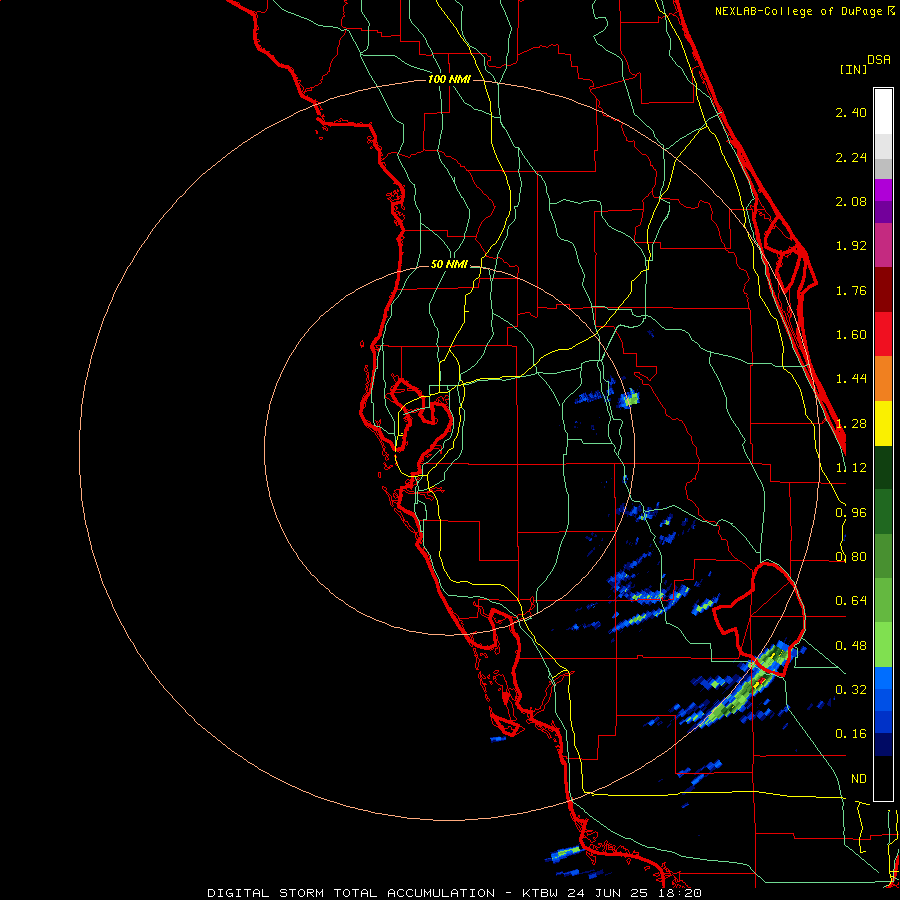Pick the yellow legend swatch
The image size is (900, 900).
coord(883,423)
